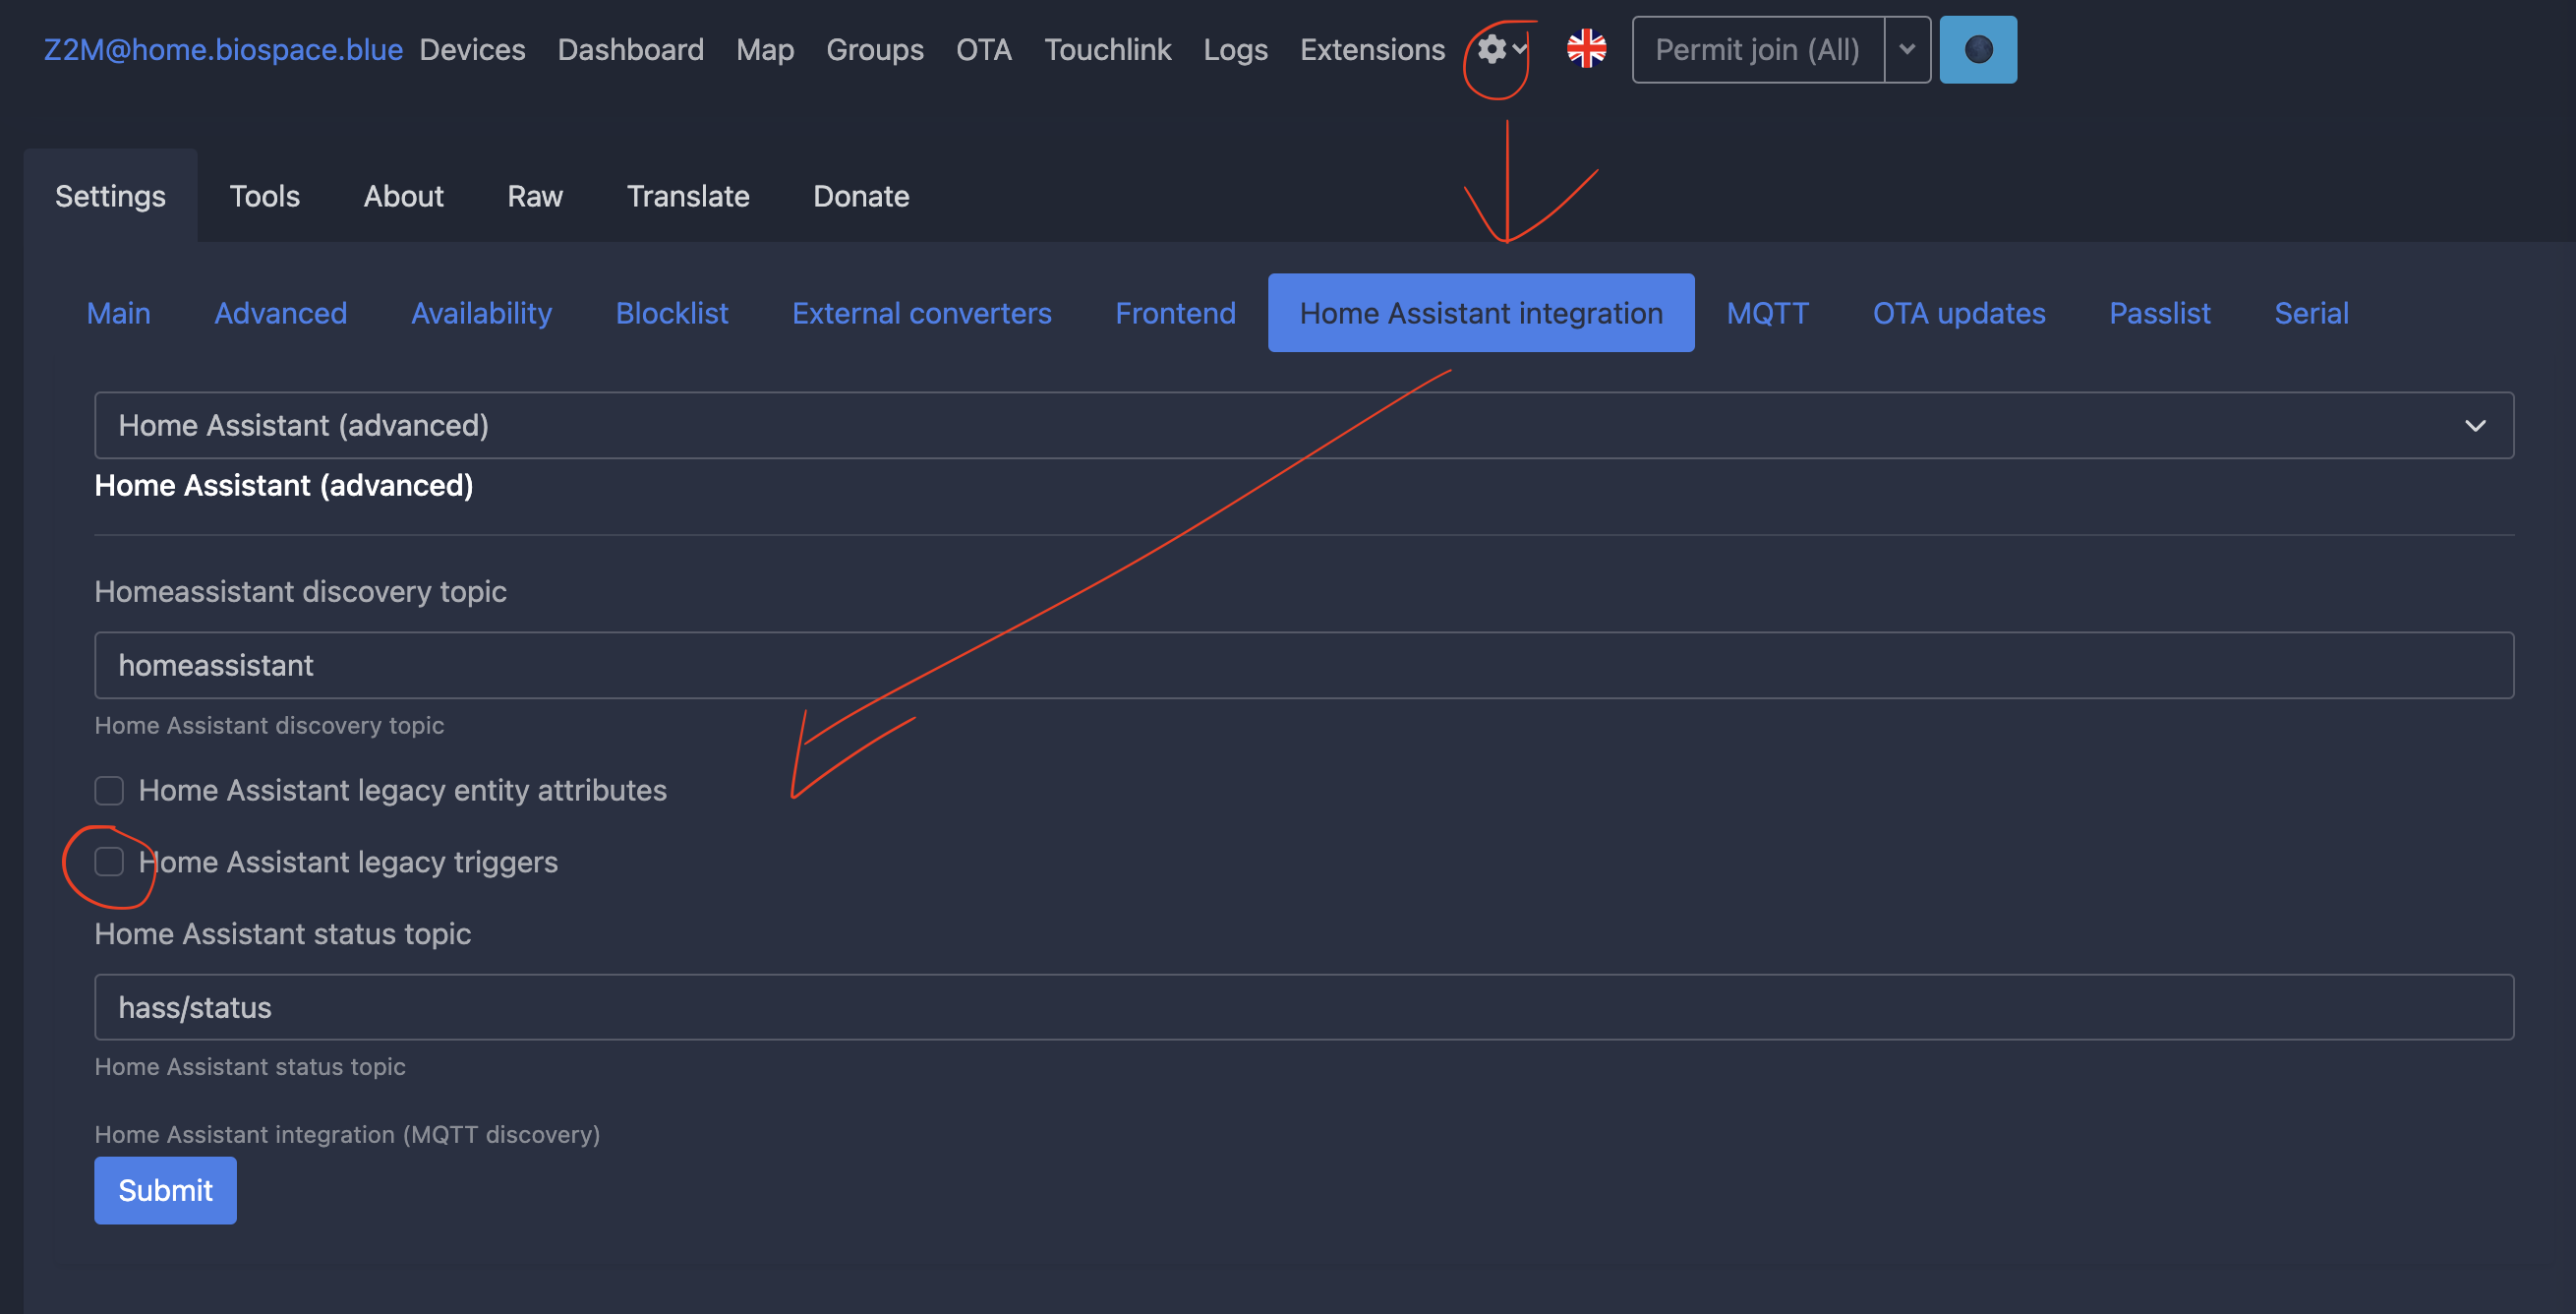Expand the Home Assistant (advanced) selector
The width and height of the screenshot is (2576, 1314).
pyautogui.click(x=2475, y=425)
